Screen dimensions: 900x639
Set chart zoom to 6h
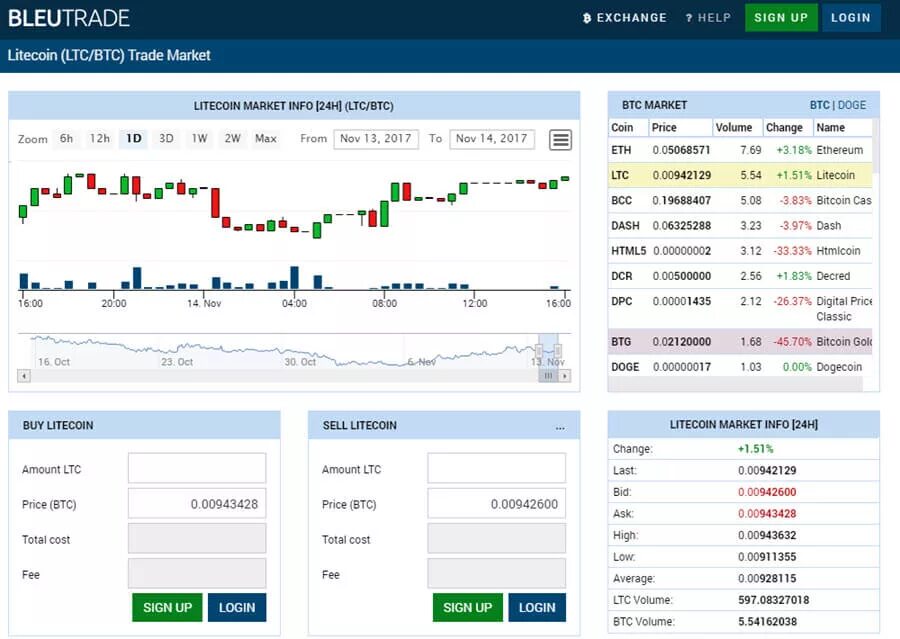point(67,139)
